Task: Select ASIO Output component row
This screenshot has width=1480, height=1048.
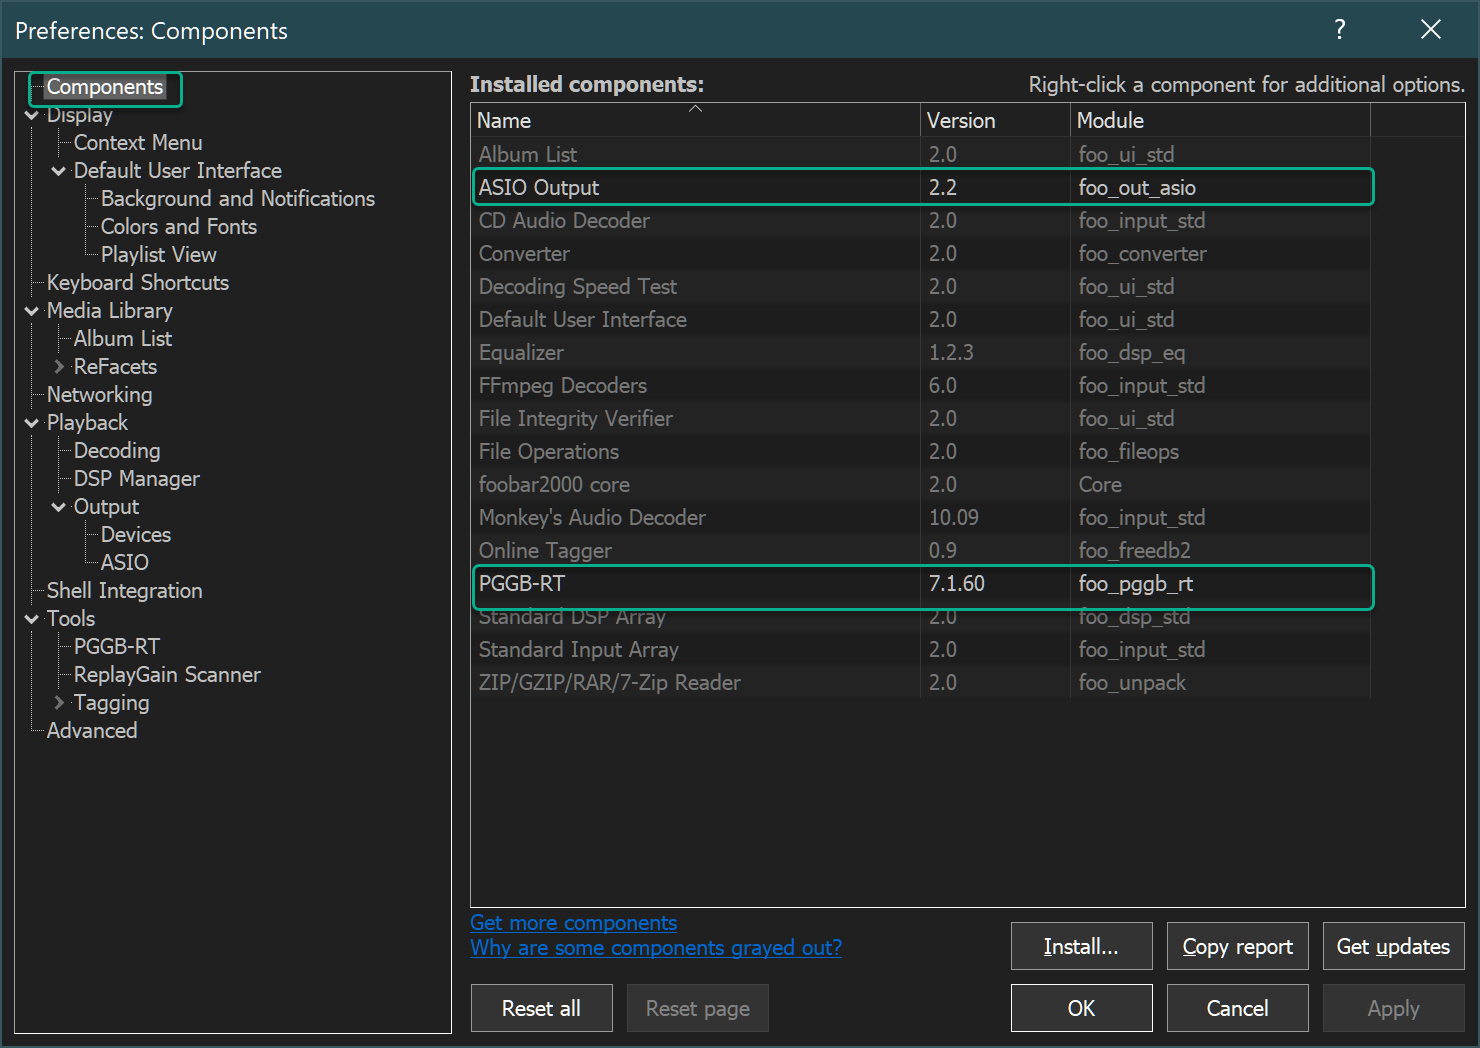Action: [920, 188]
